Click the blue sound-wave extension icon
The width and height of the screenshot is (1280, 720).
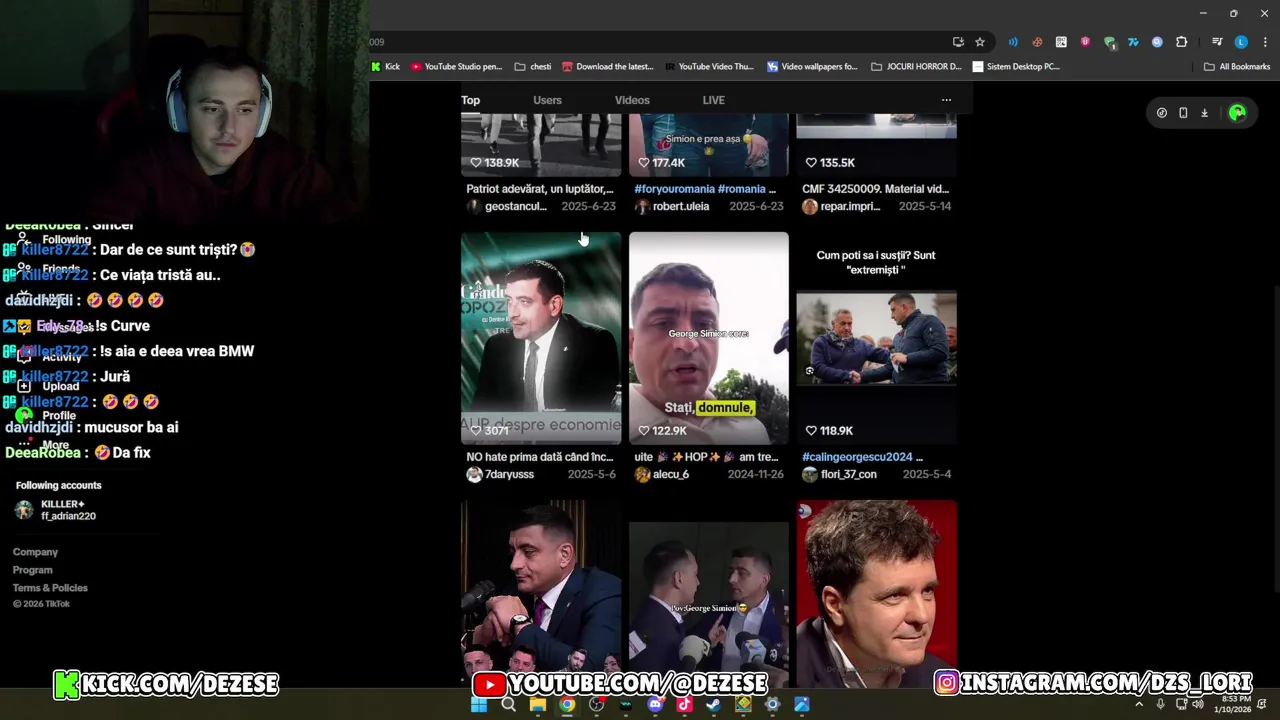(x=1013, y=42)
